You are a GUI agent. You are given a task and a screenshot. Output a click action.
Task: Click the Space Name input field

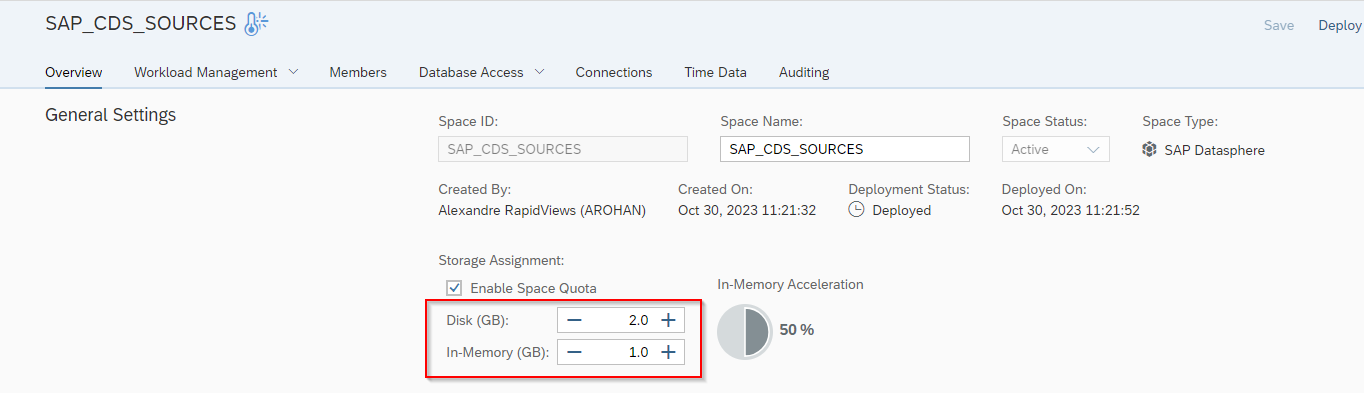(x=845, y=149)
